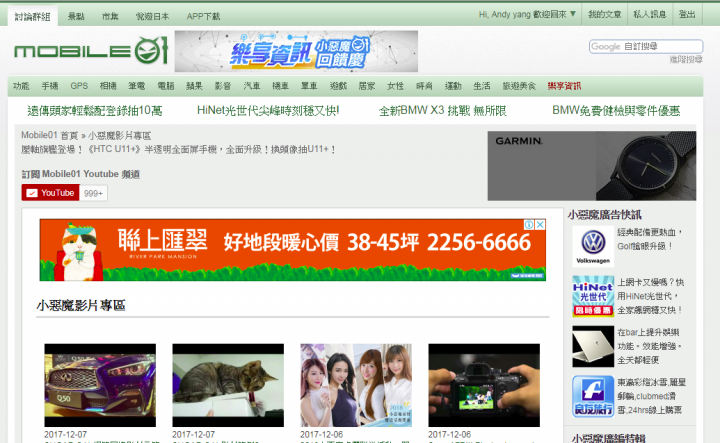Open the GPS category menu
This screenshot has height=443, width=720.
click(x=79, y=86)
